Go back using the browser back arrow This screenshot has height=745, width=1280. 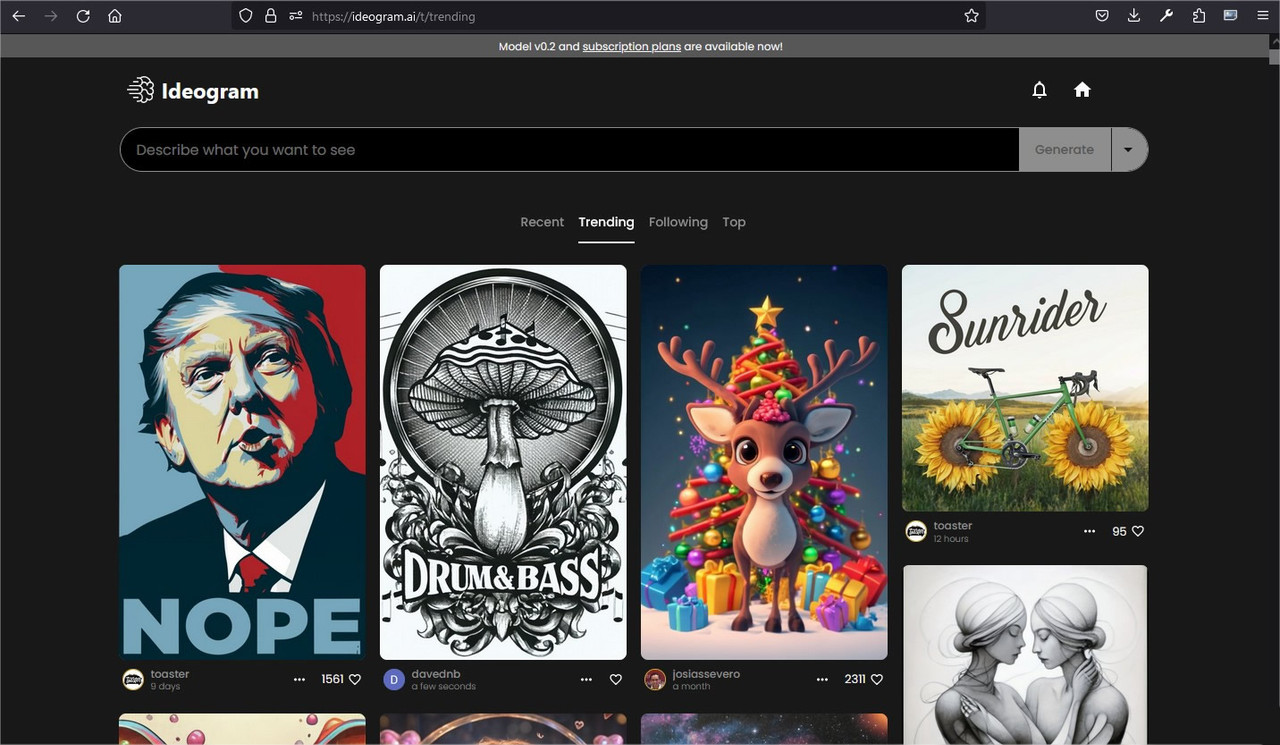(18, 16)
